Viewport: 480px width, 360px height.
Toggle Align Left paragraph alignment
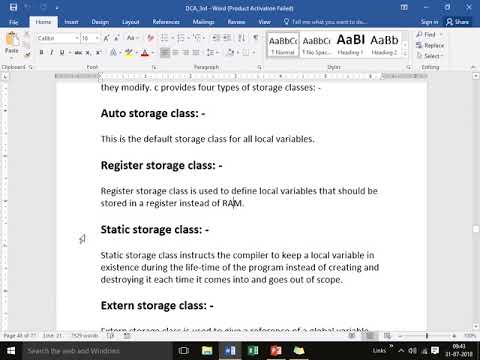coord(165,53)
